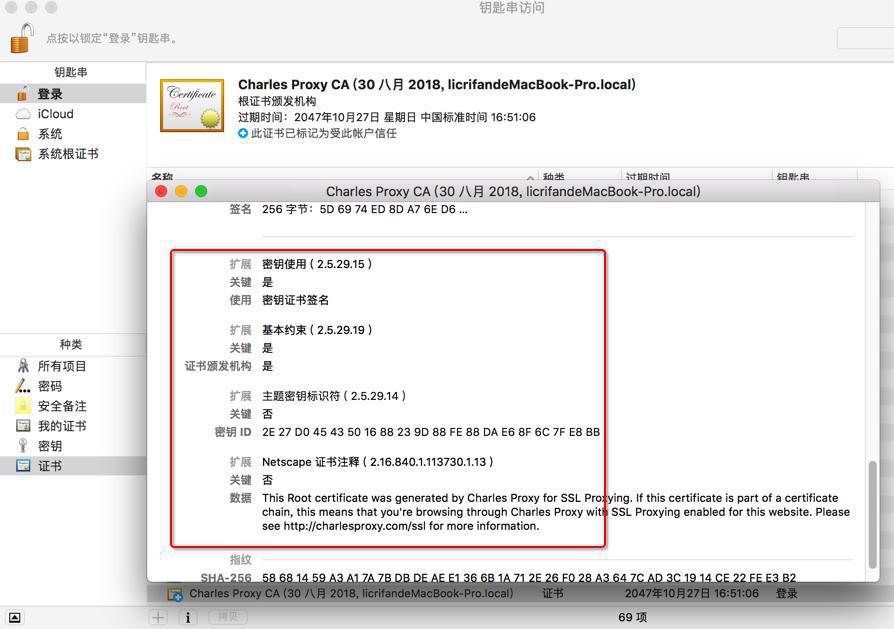894x629 pixels.
Task: Click the Charles Proxy CA bold heading text
Action: [x=437, y=84]
